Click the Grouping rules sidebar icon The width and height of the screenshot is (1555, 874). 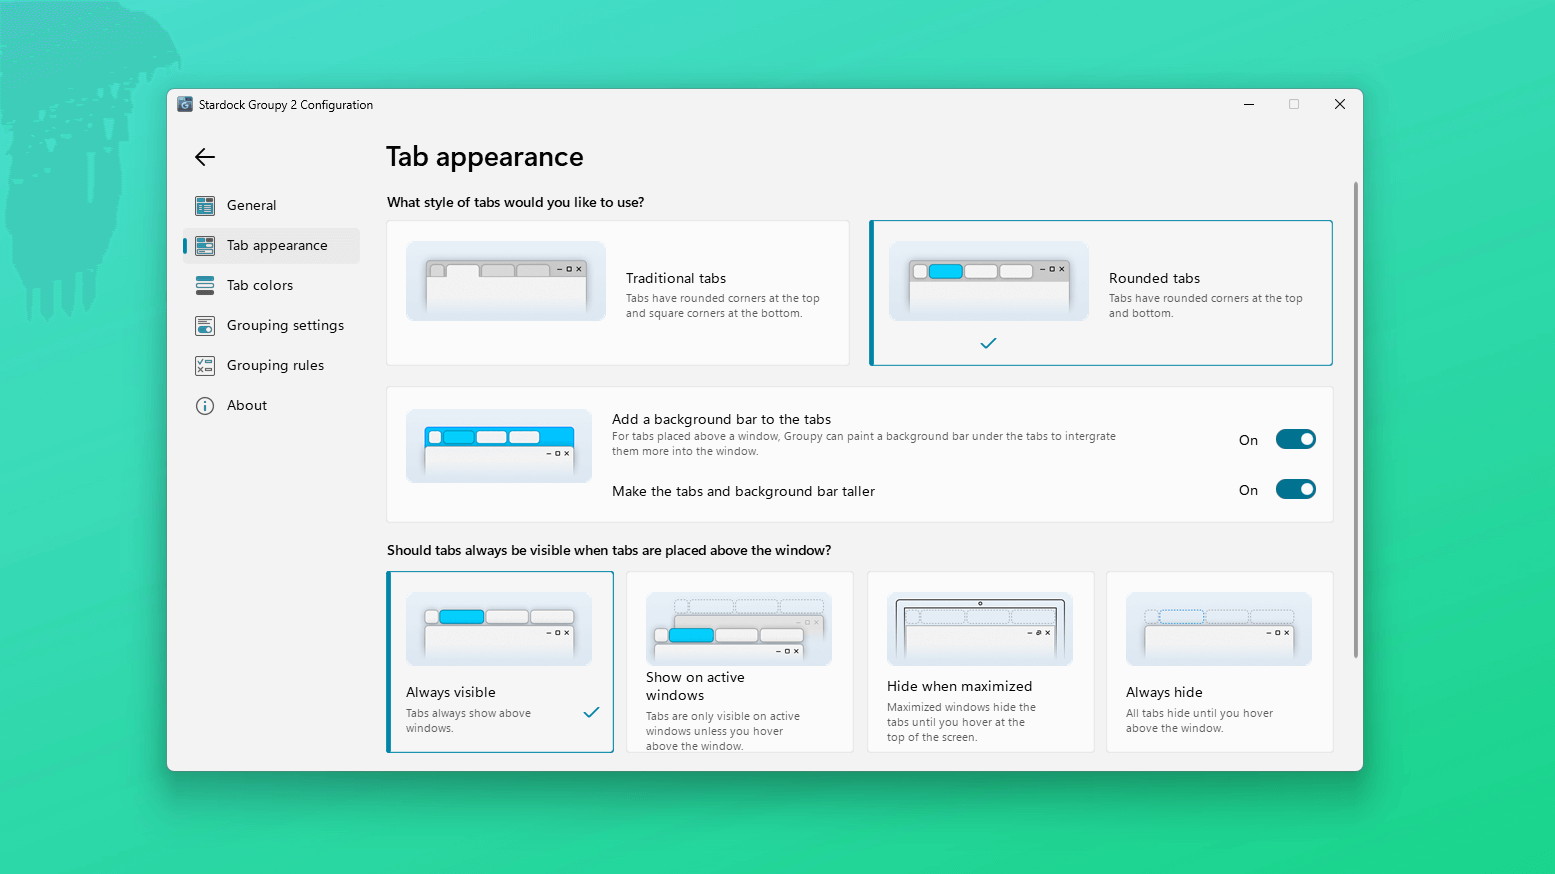(x=205, y=365)
